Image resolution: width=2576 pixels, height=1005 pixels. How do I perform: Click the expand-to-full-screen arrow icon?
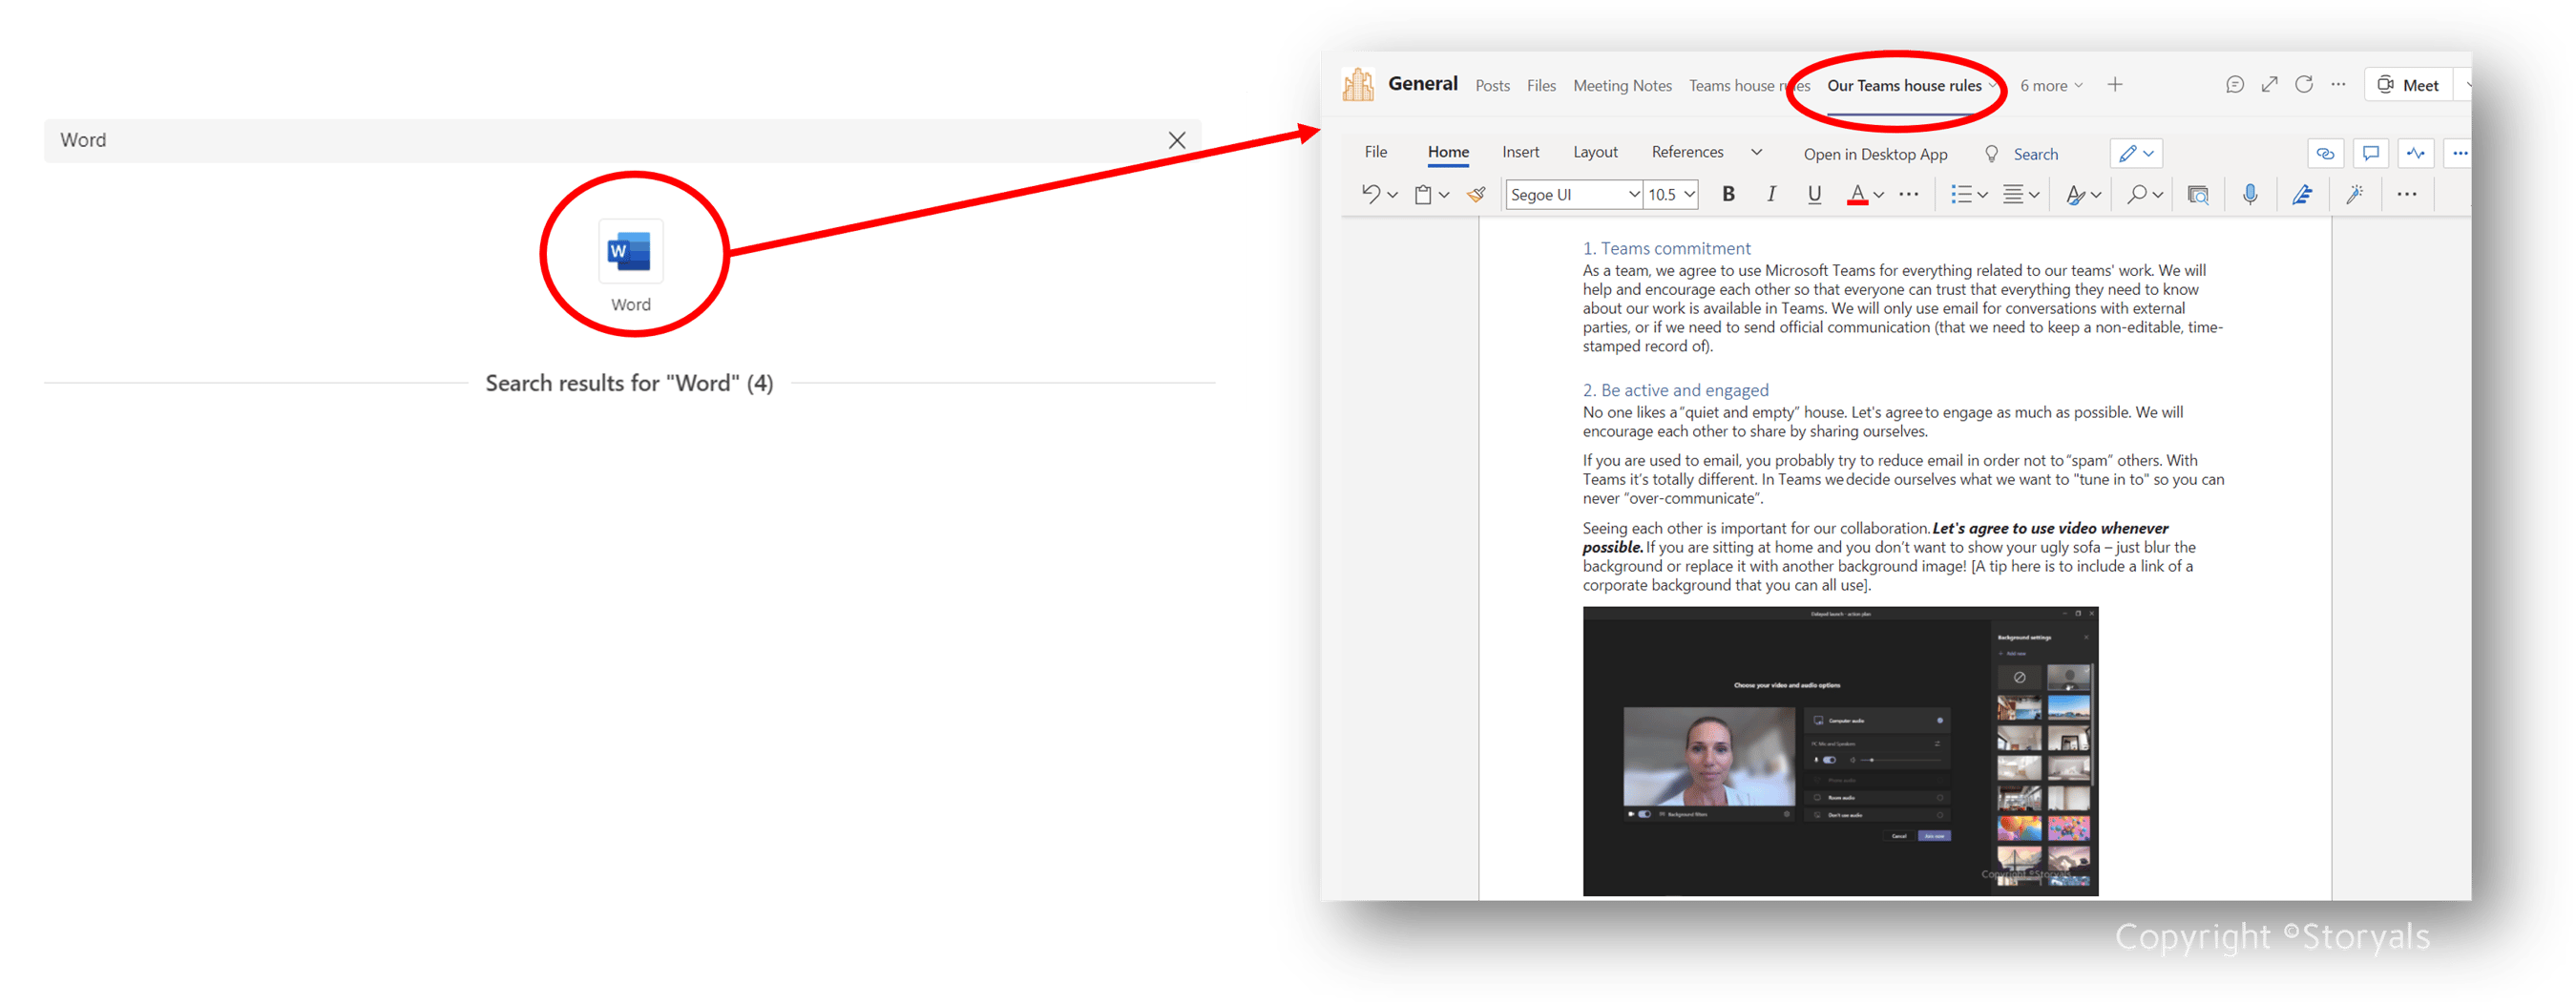[2270, 85]
